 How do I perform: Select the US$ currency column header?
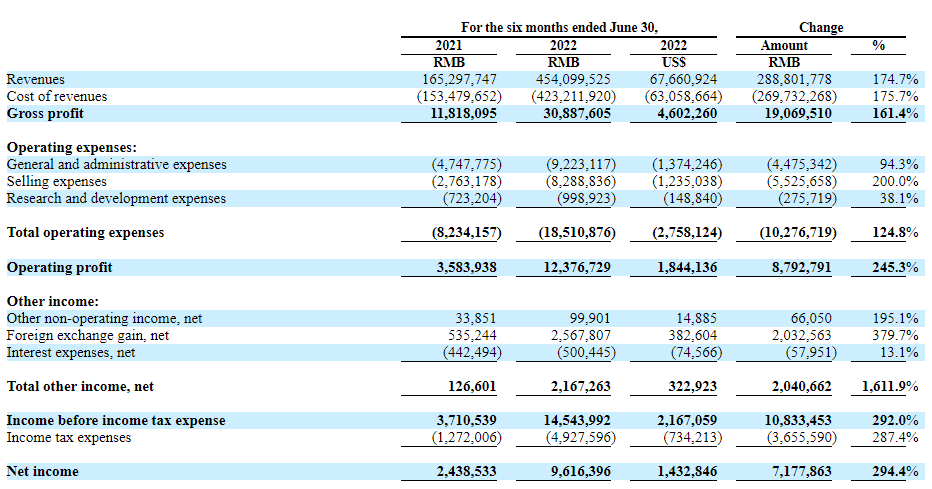(674, 62)
